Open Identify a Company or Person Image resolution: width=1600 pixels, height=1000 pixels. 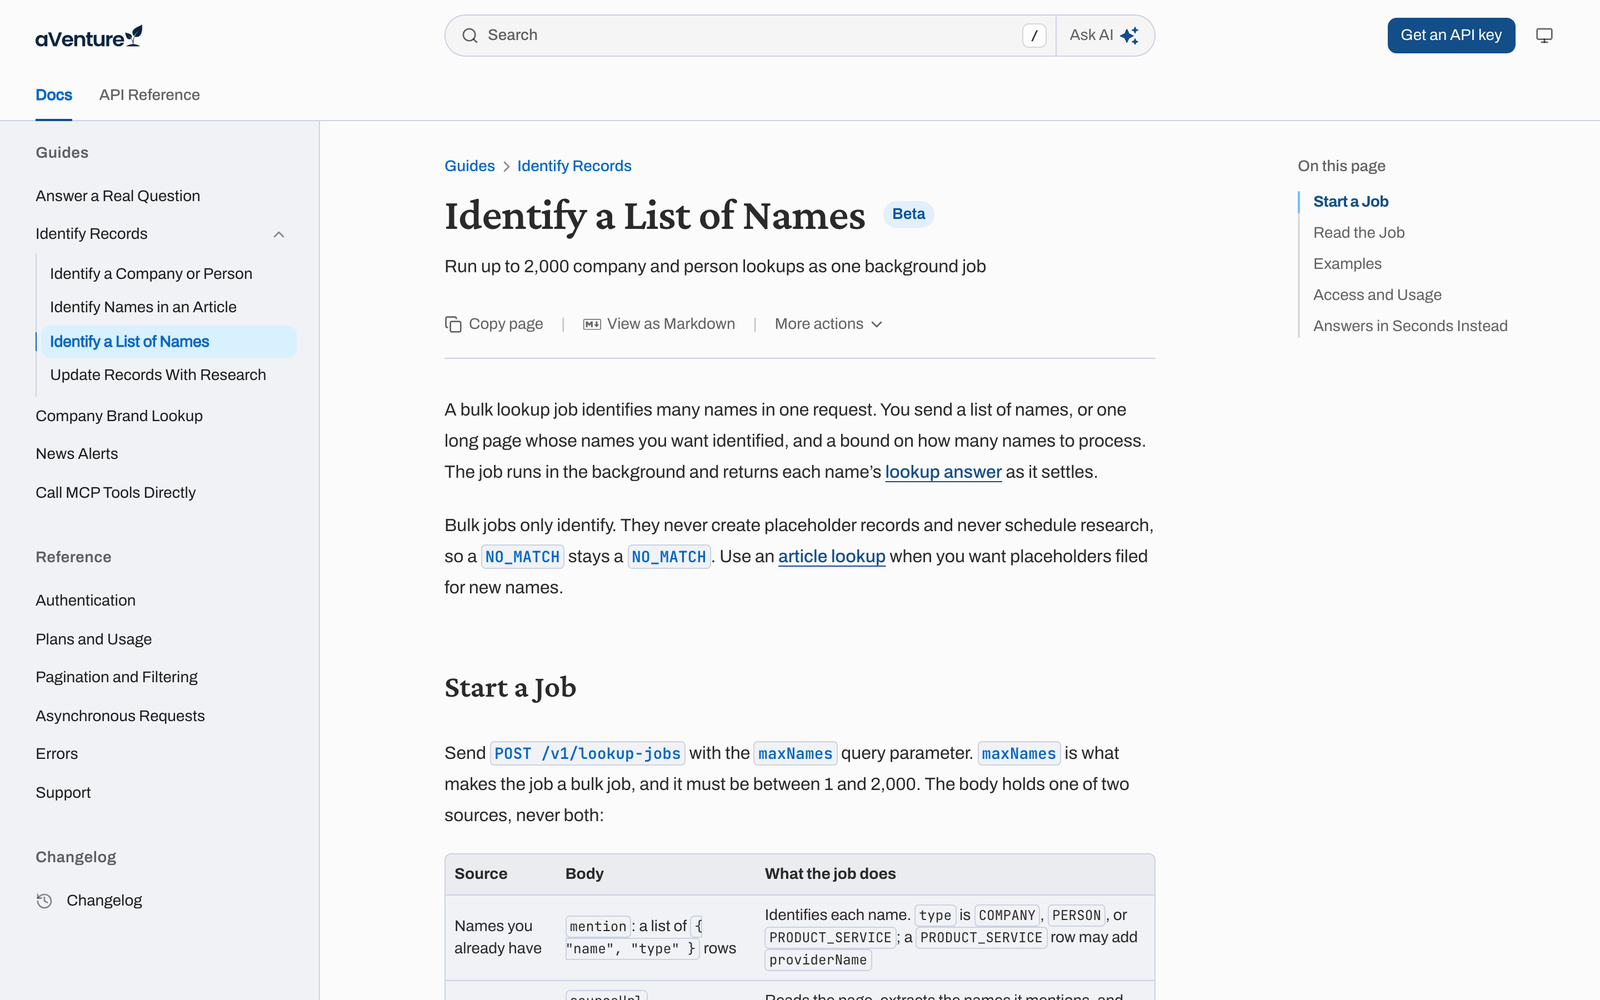pyautogui.click(x=151, y=274)
